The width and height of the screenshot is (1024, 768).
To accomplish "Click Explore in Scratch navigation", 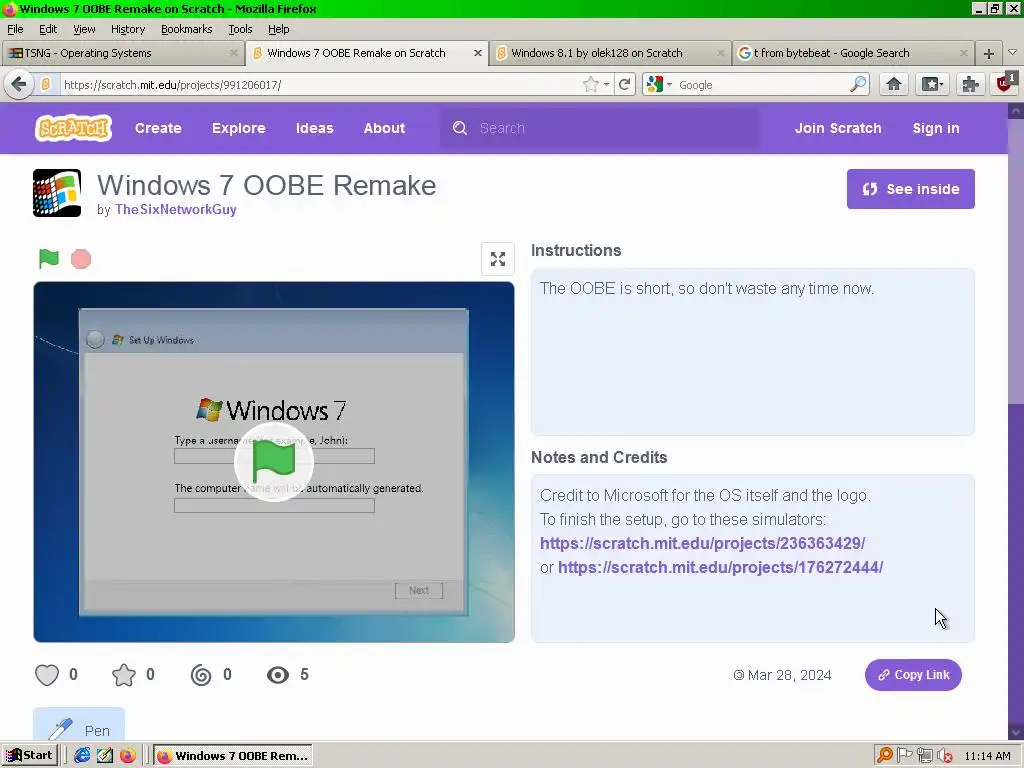I will click(238, 128).
